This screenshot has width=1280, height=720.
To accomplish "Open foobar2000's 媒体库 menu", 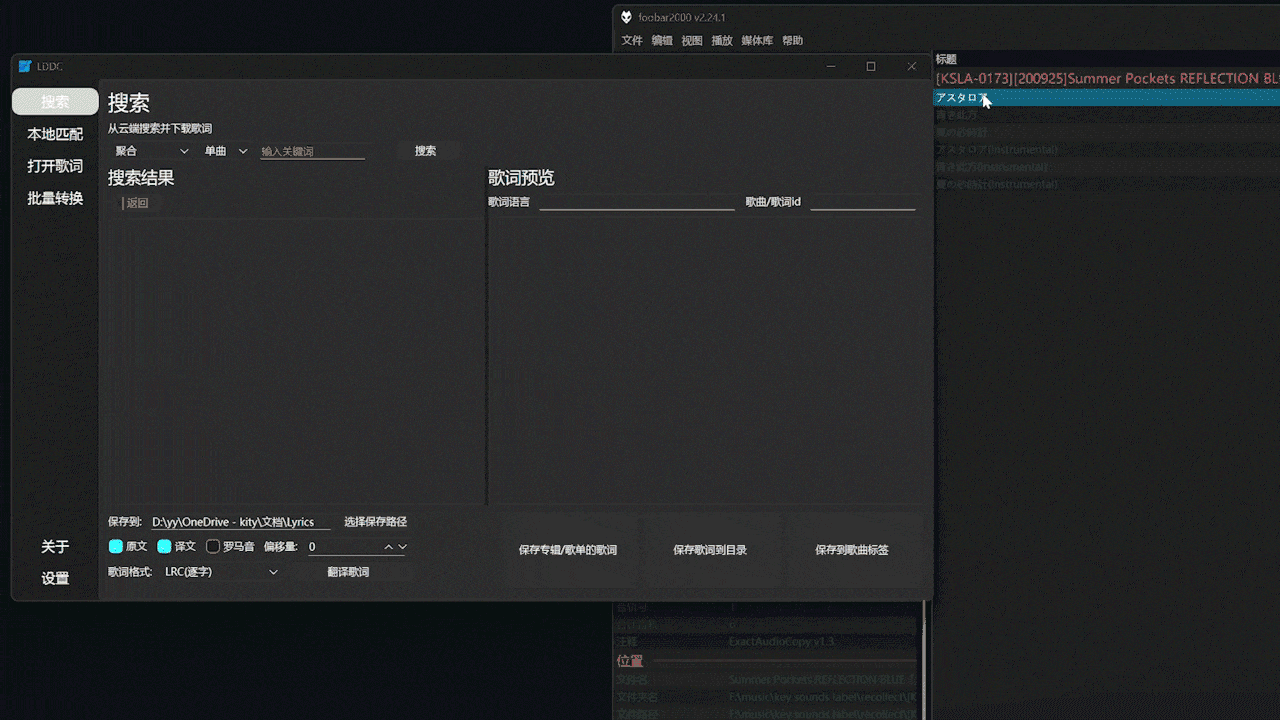I will [757, 41].
